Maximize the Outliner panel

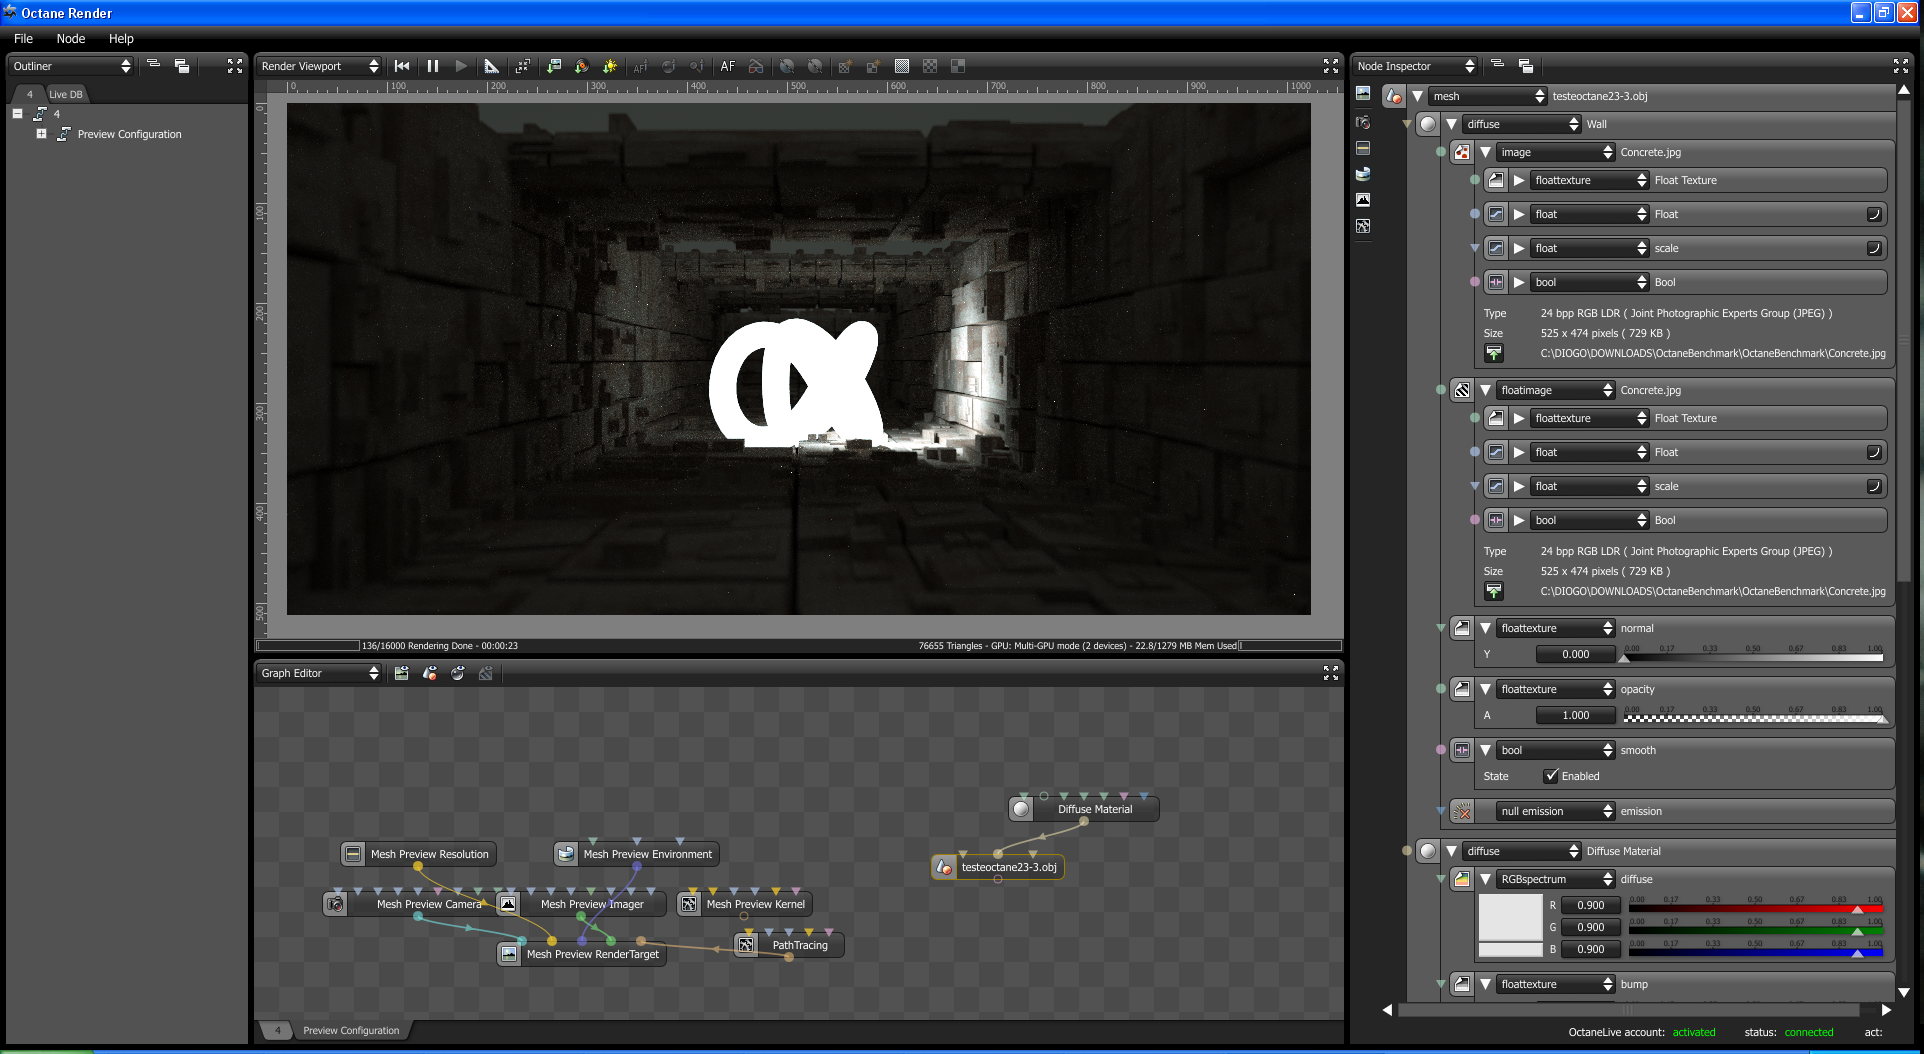click(235, 66)
